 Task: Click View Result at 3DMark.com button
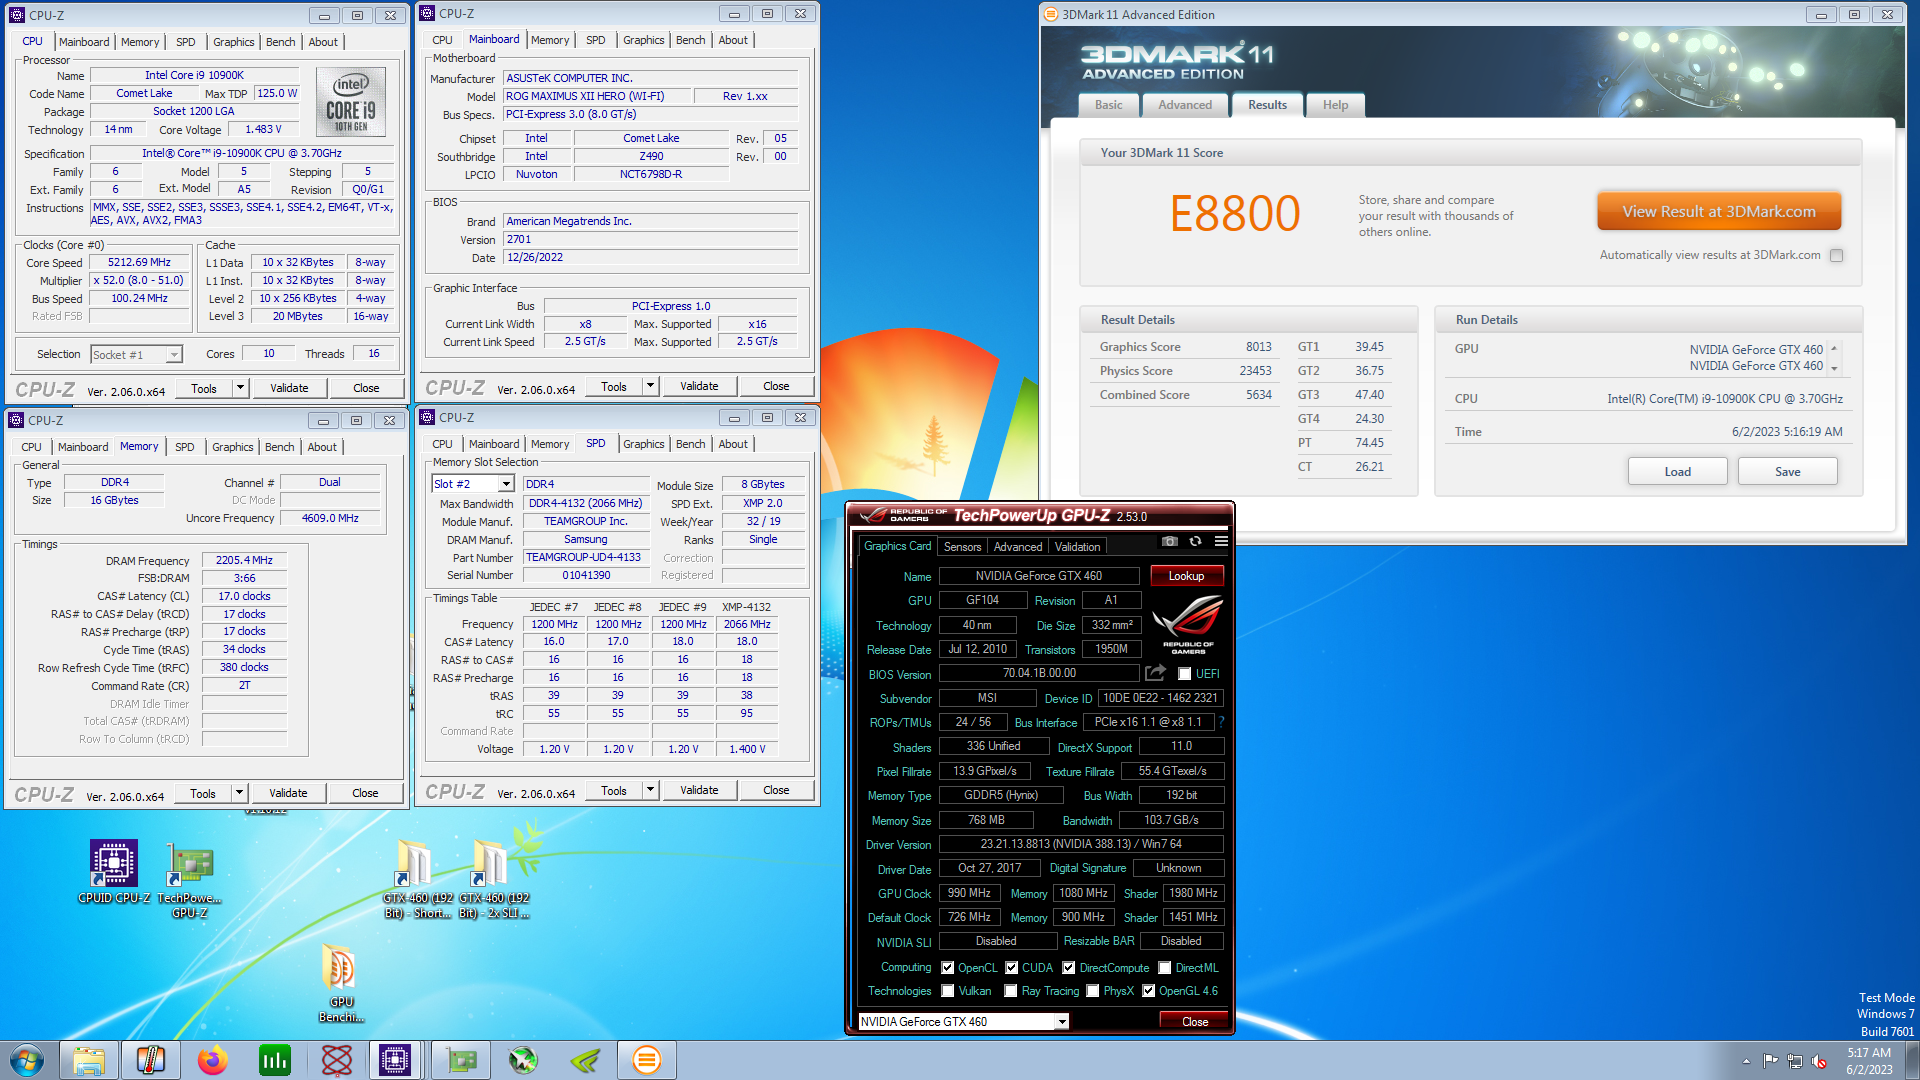pos(1718,212)
